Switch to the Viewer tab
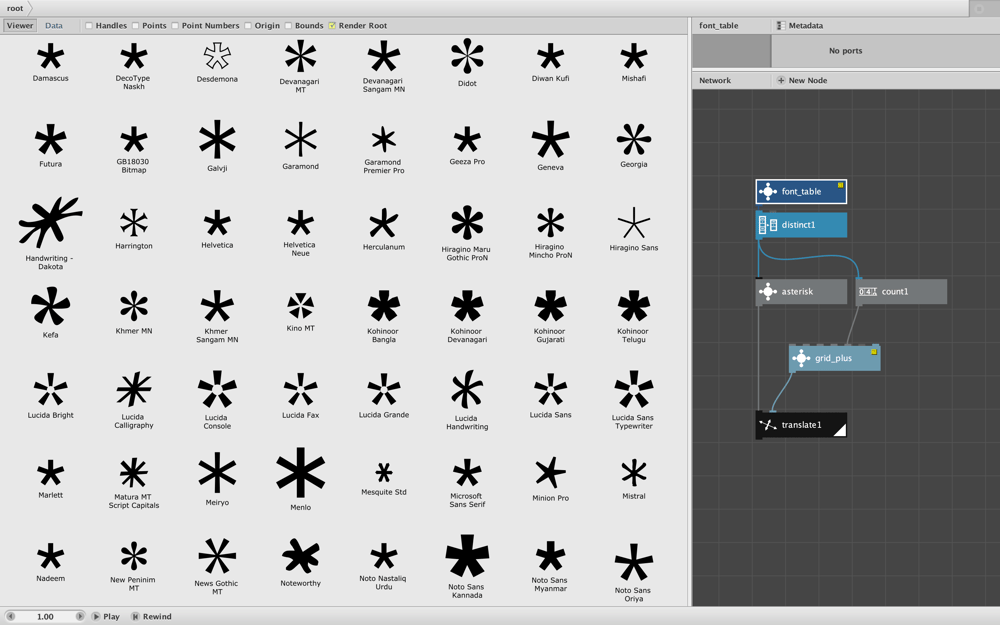This screenshot has height=625, width=1000. point(20,26)
